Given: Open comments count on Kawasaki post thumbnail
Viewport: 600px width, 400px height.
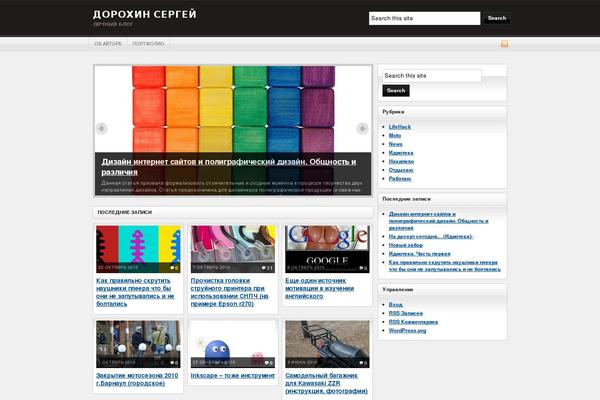Looking at the screenshot, I should coord(364,362).
